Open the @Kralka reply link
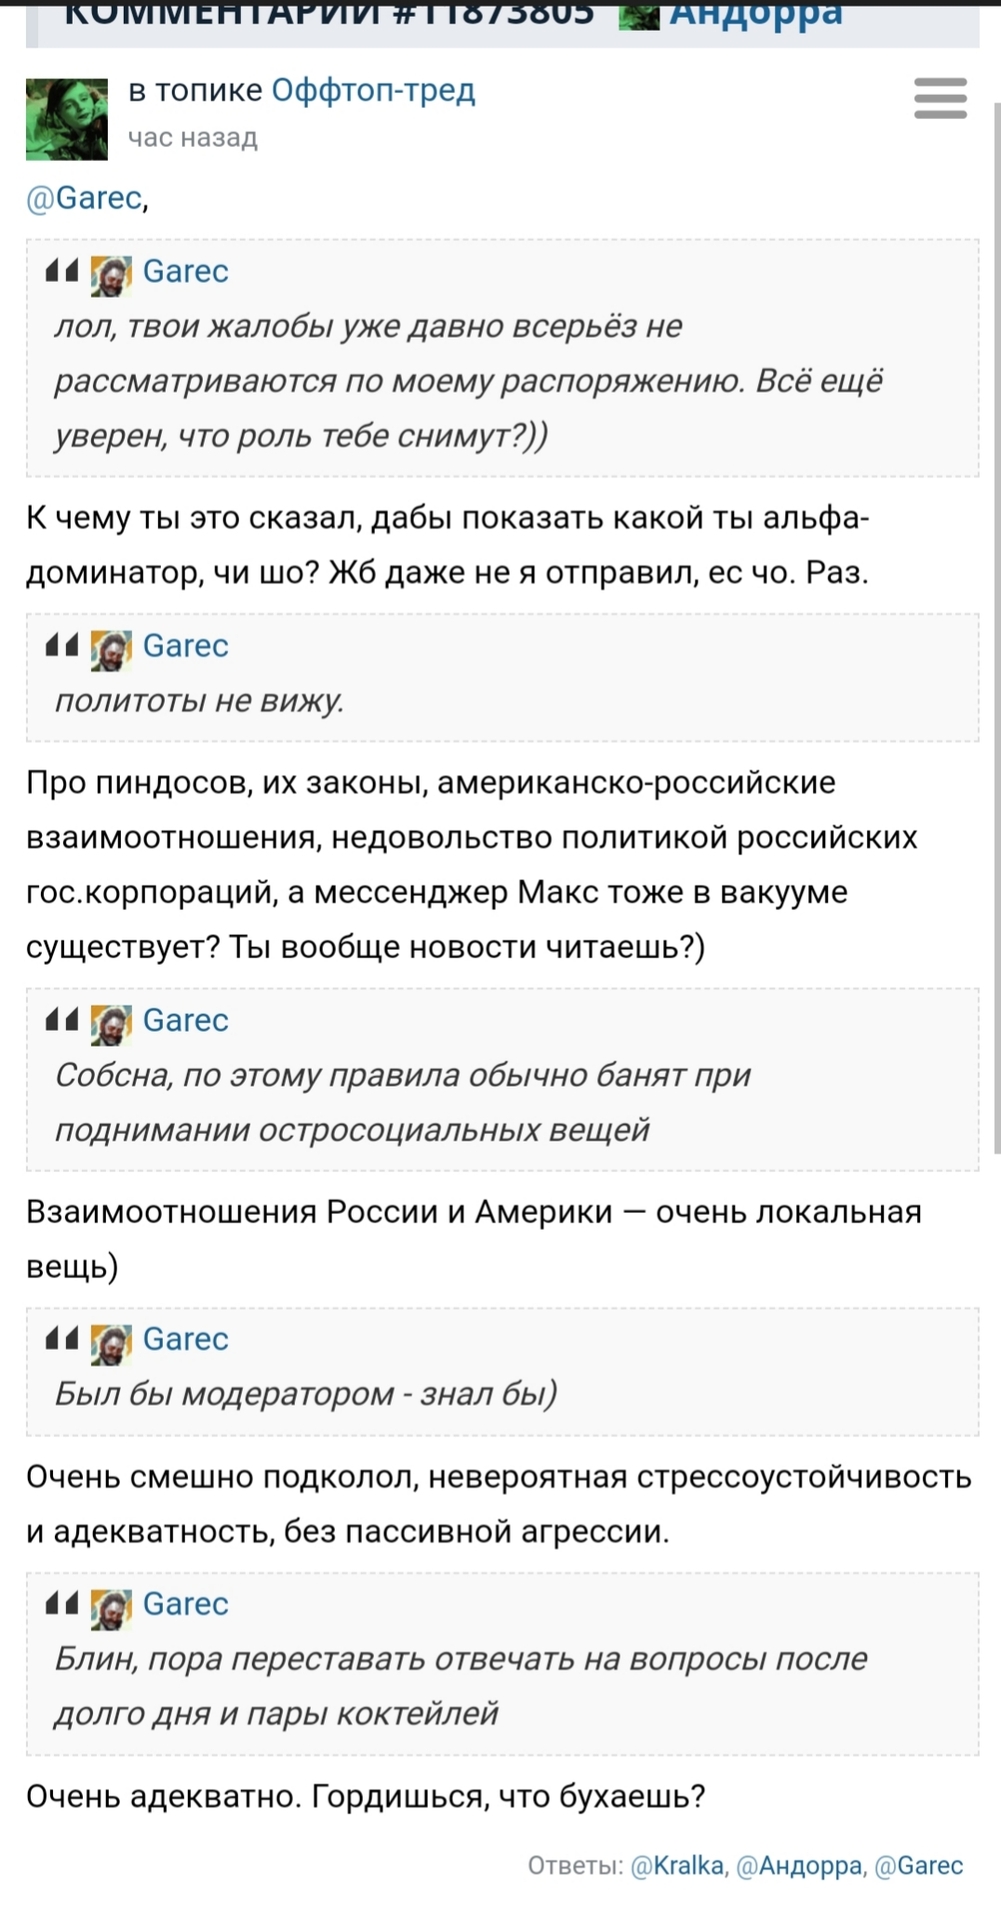The height and width of the screenshot is (1920, 1001). [678, 1865]
